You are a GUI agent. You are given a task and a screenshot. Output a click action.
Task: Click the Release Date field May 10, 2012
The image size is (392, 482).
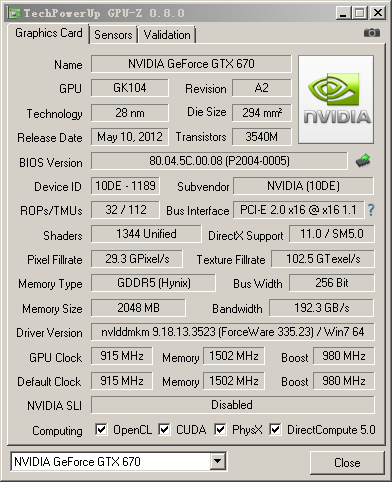(x=130, y=137)
